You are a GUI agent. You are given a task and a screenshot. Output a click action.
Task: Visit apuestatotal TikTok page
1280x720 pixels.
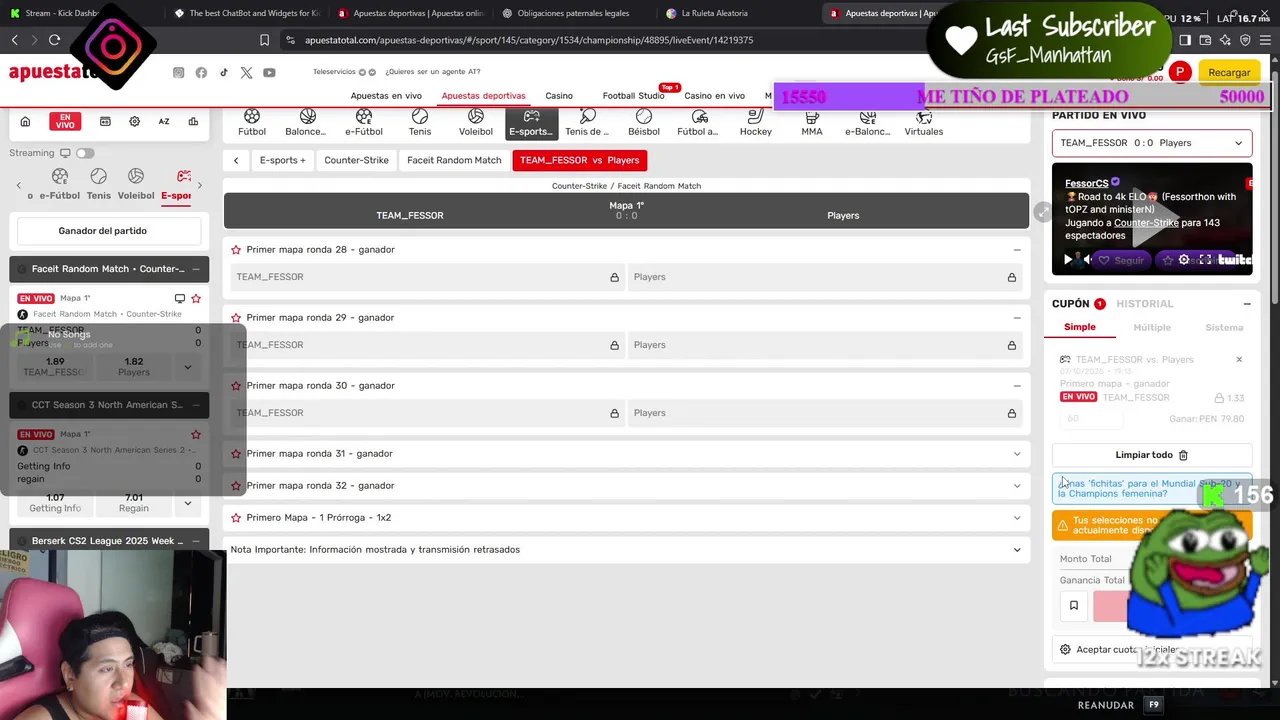click(224, 73)
